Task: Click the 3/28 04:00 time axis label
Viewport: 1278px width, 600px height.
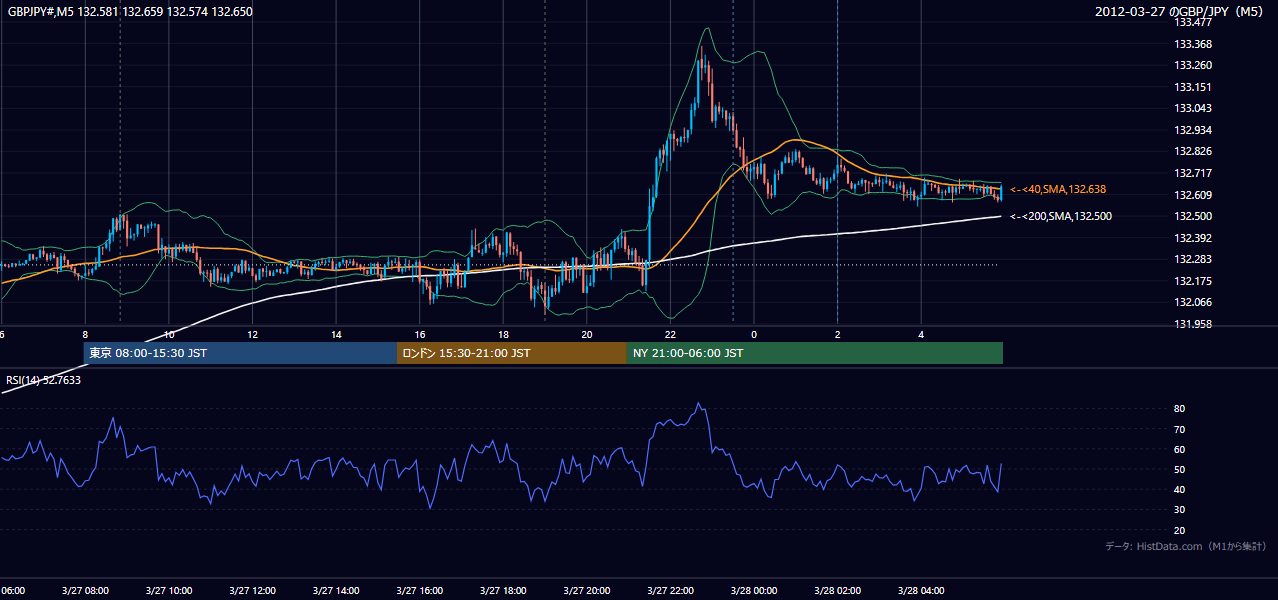Action: click(x=921, y=590)
